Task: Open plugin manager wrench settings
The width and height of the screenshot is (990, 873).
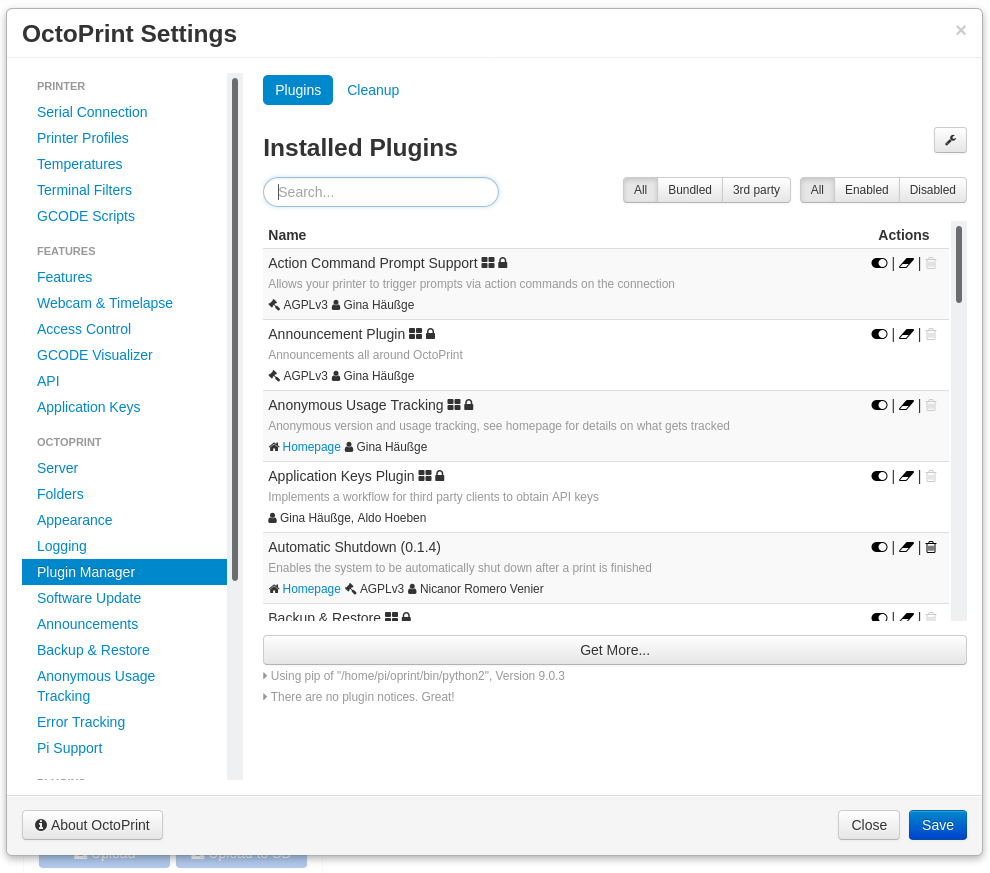Action: 950,140
